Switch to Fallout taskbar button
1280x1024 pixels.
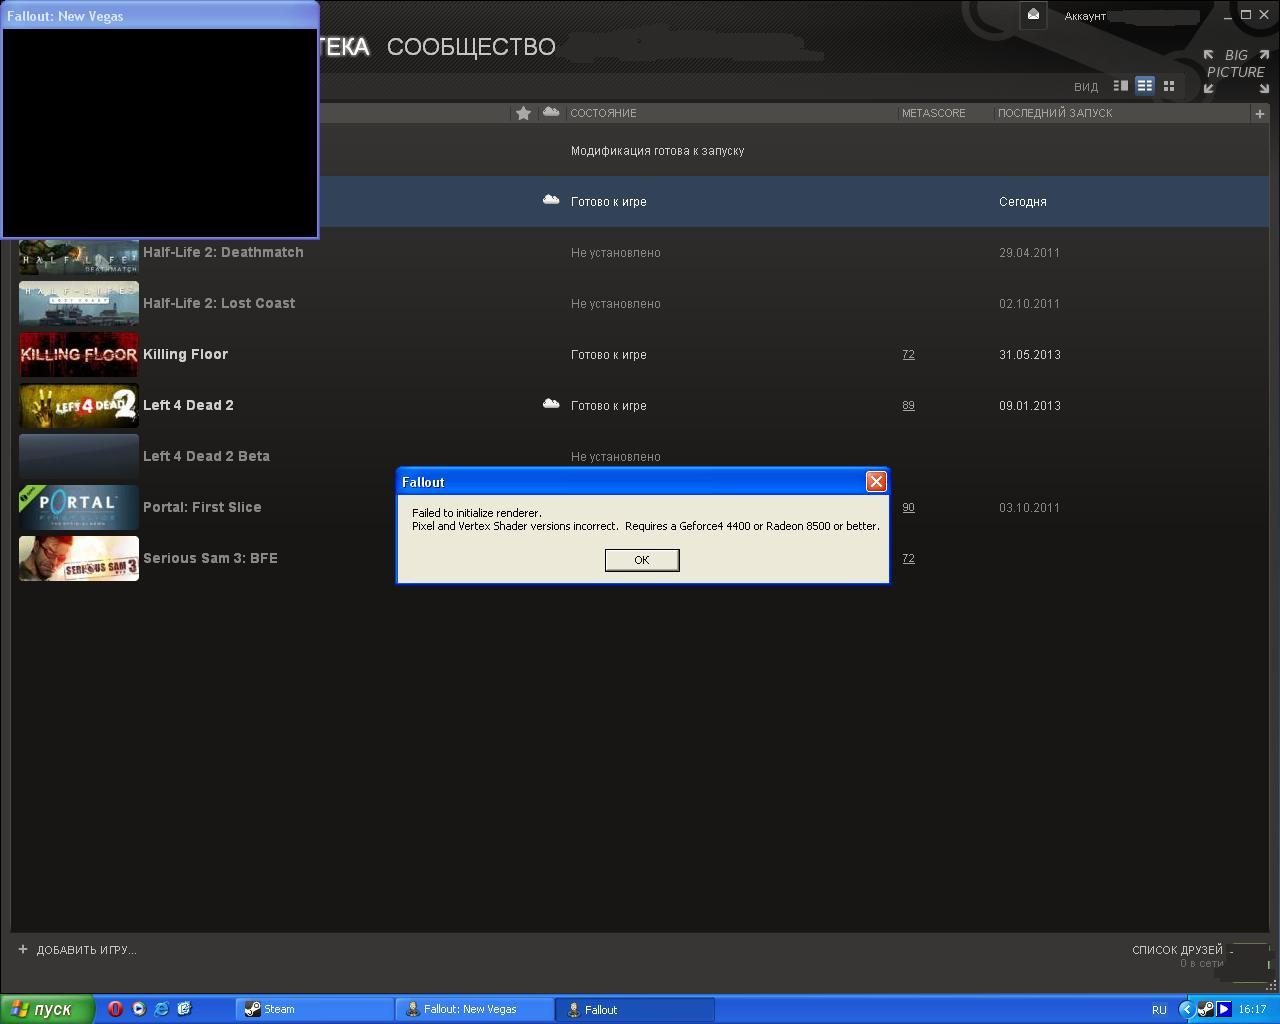(x=635, y=1009)
